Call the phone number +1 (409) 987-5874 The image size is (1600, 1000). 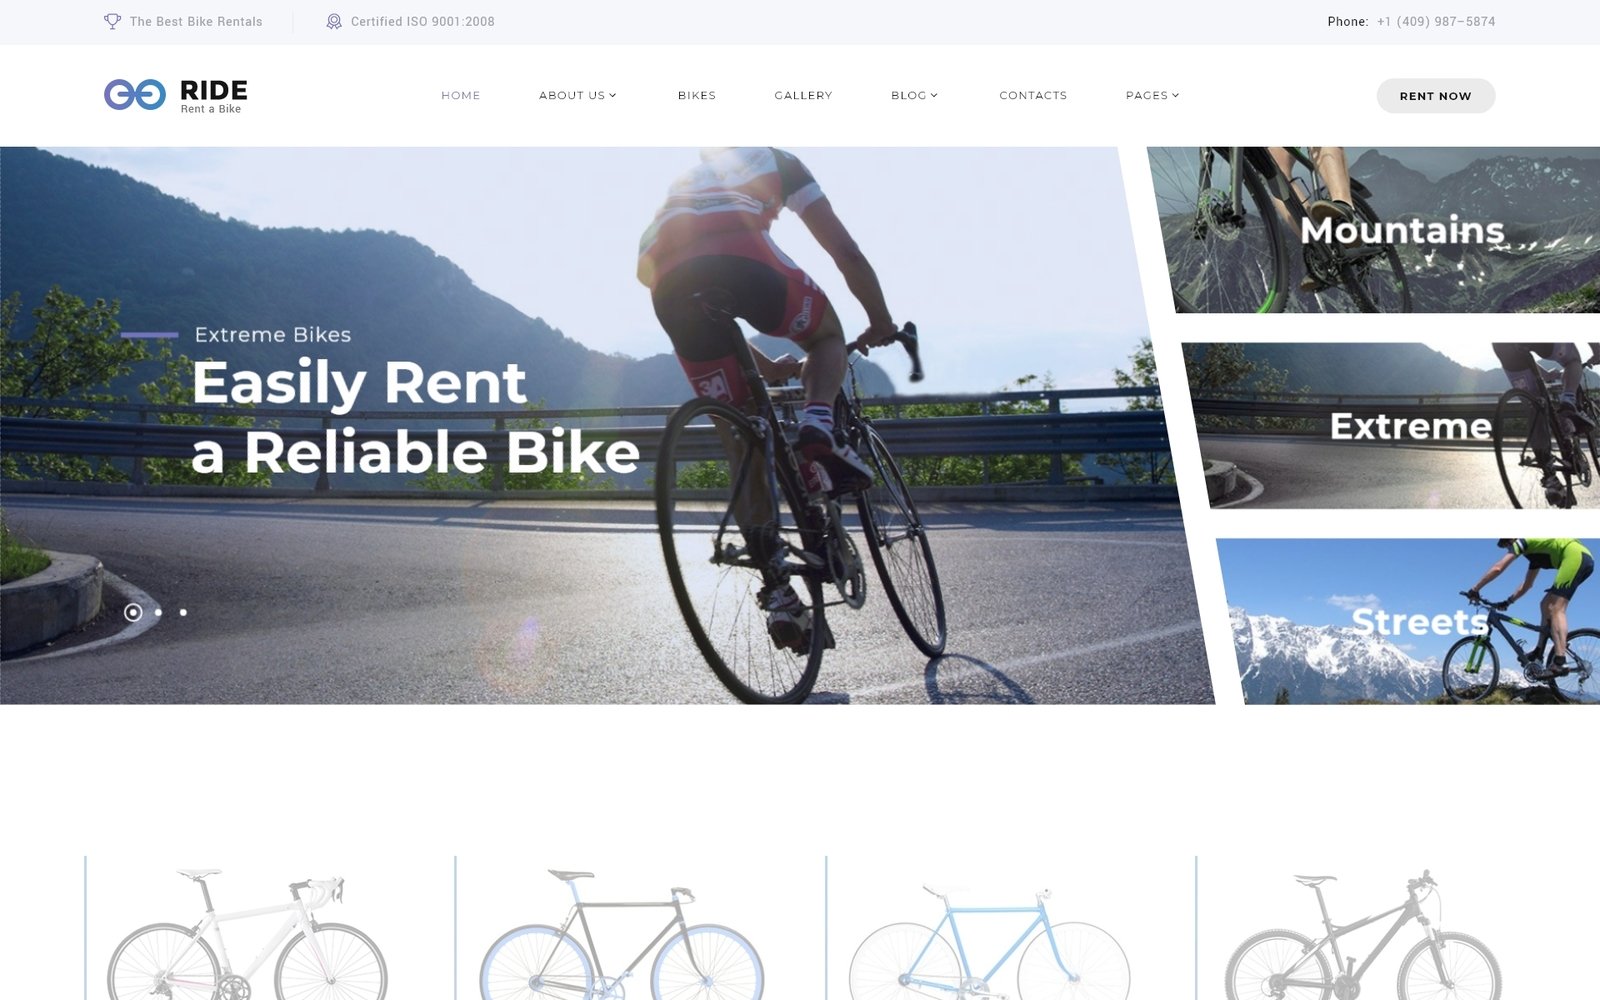tap(1436, 21)
